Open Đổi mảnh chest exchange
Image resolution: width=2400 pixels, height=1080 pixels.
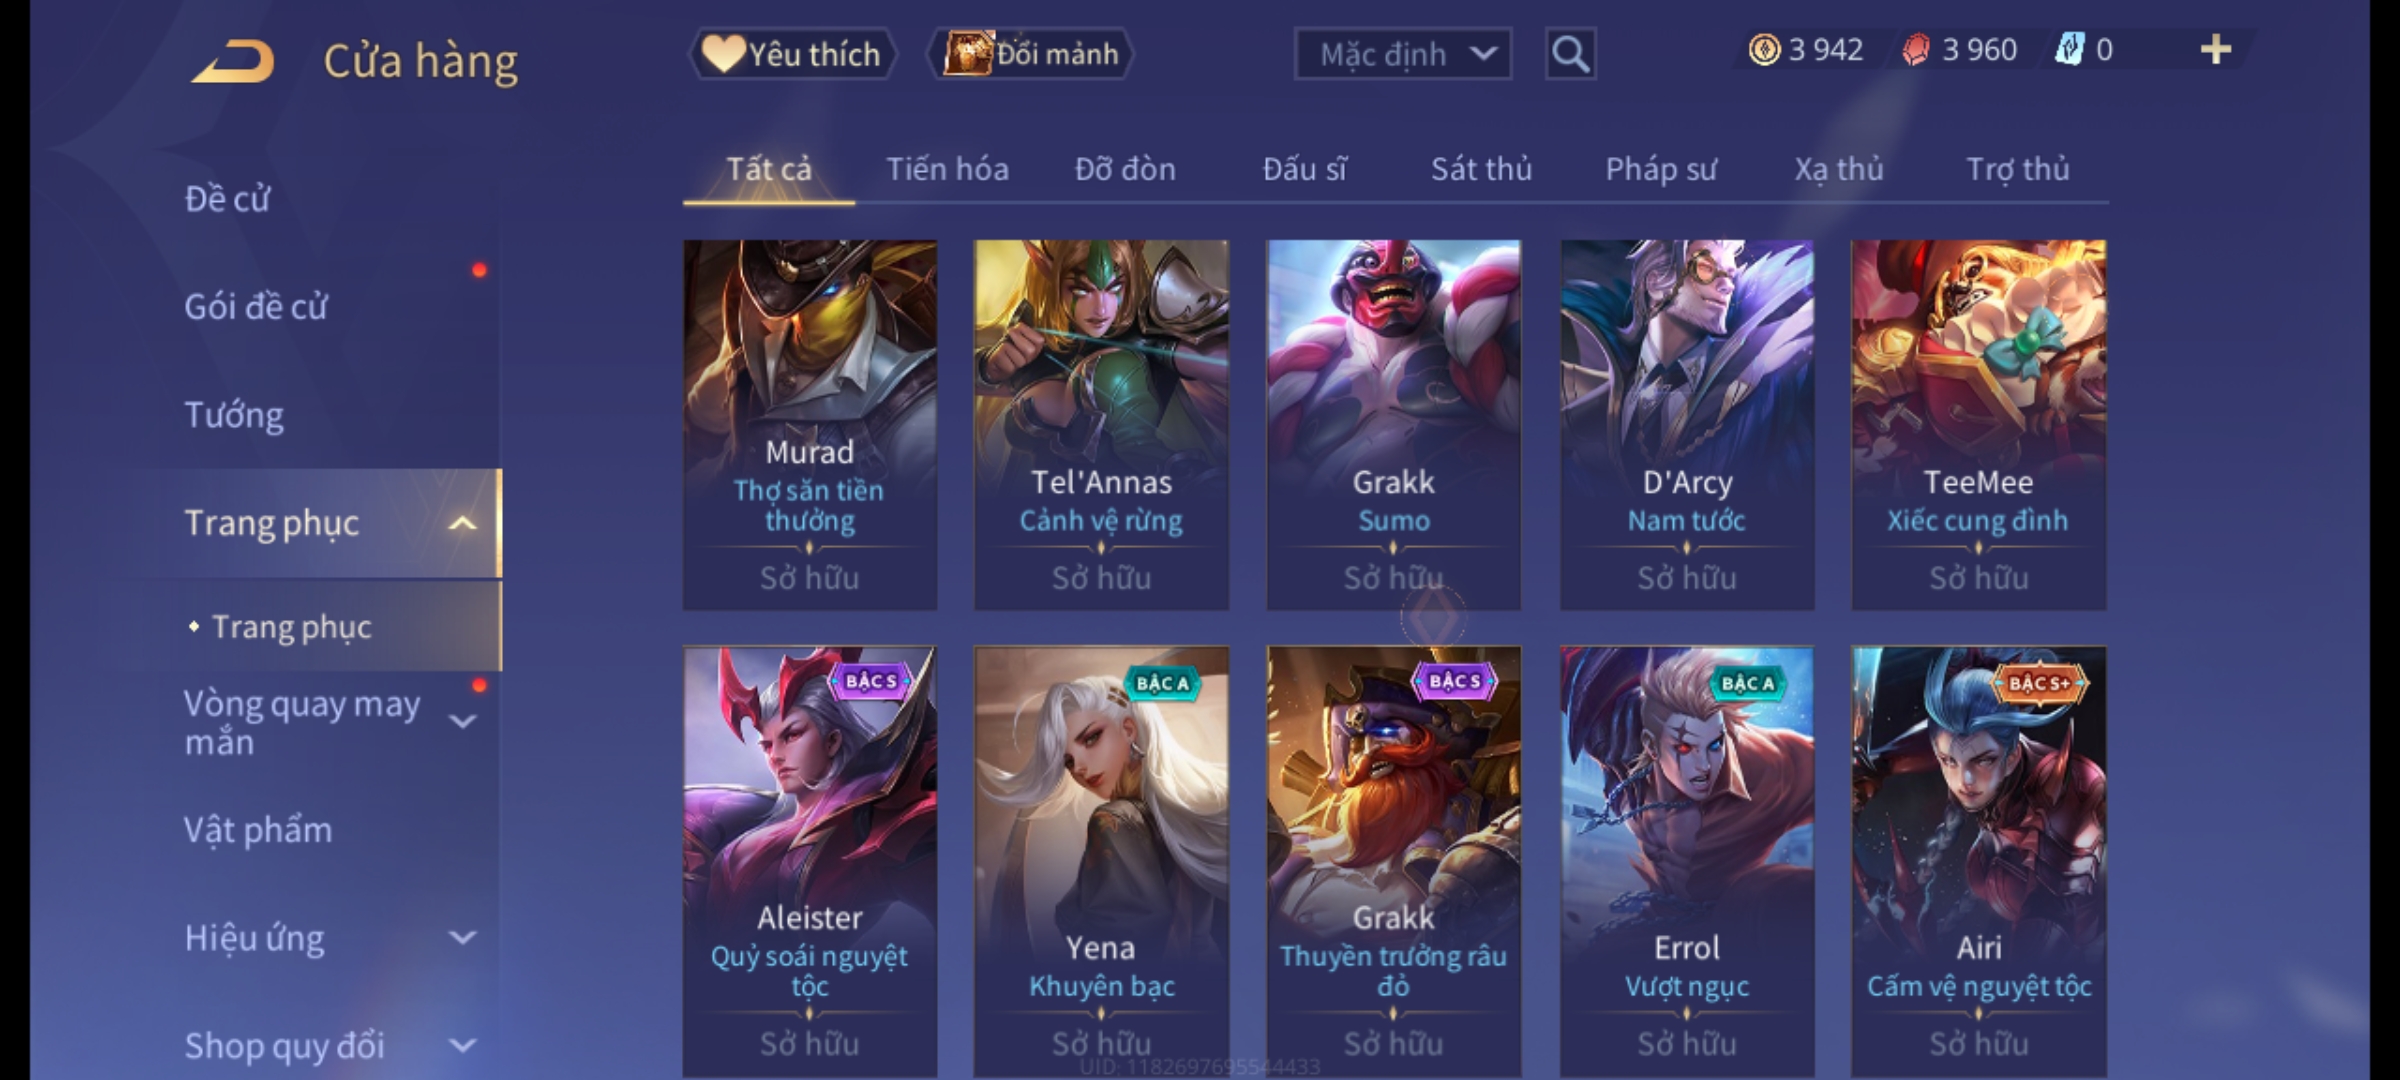[1031, 54]
